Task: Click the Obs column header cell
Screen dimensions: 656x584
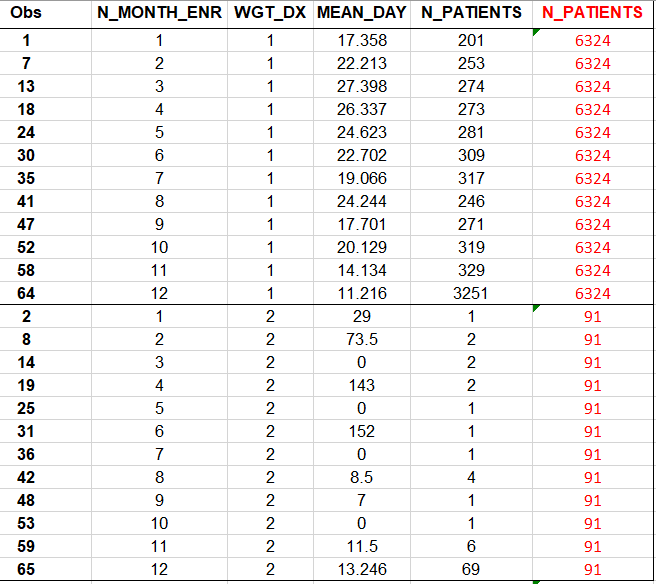Action: (27, 13)
